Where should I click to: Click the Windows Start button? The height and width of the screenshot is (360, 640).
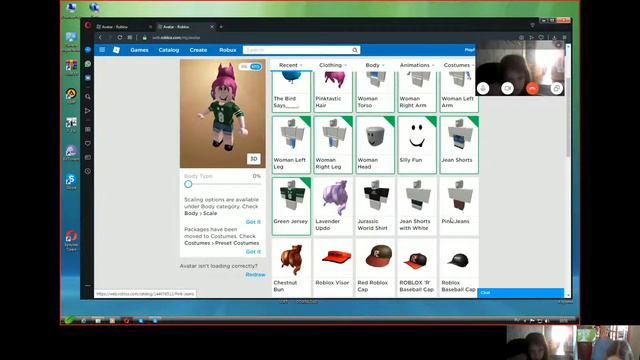point(69,320)
